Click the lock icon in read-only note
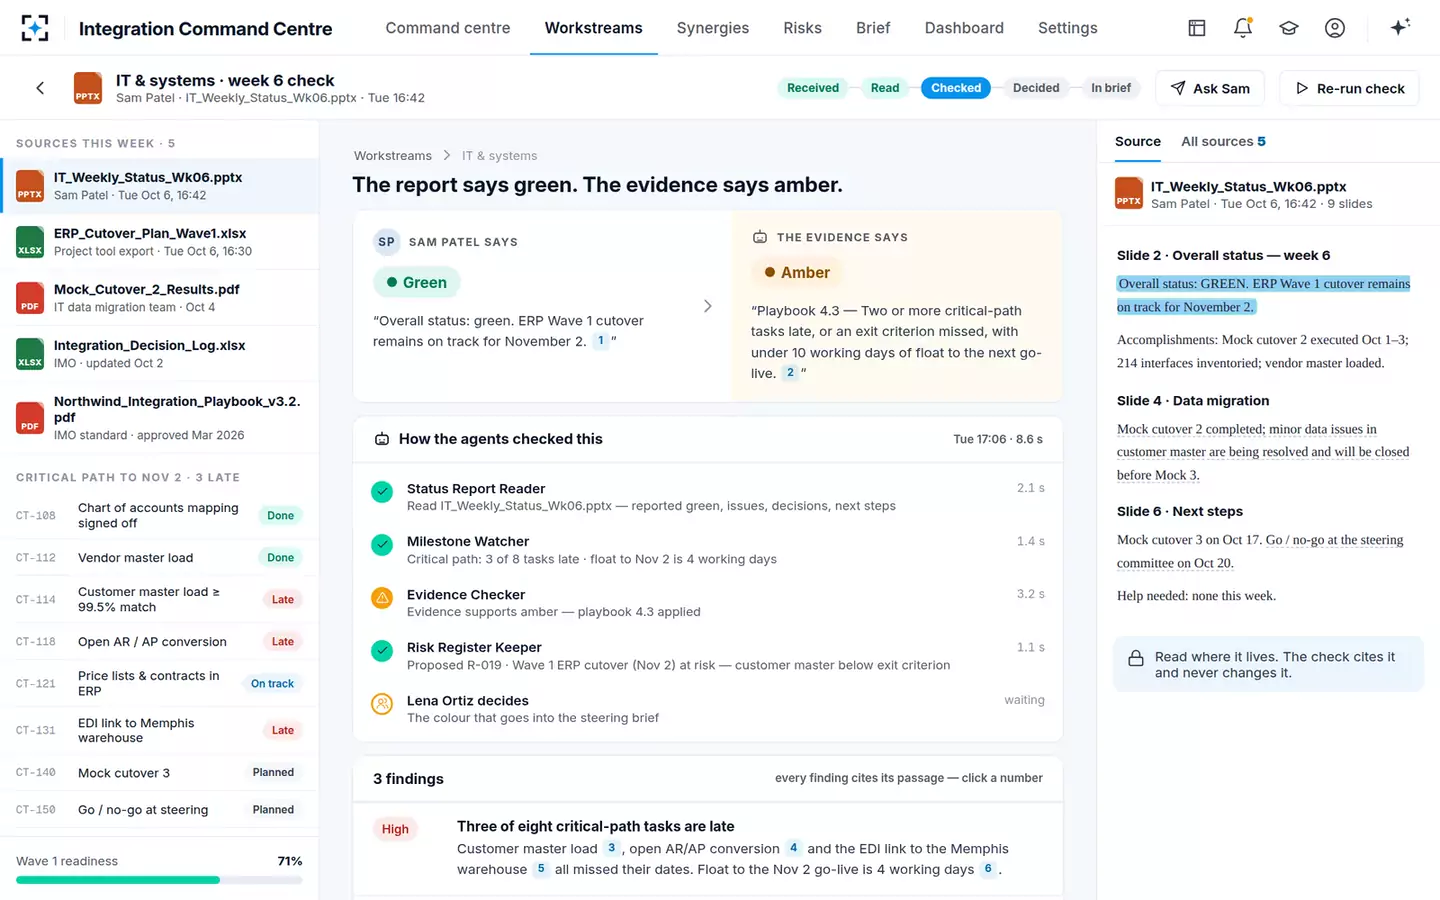Image resolution: width=1440 pixels, height=900 pixels. (x=1136, y=658)
